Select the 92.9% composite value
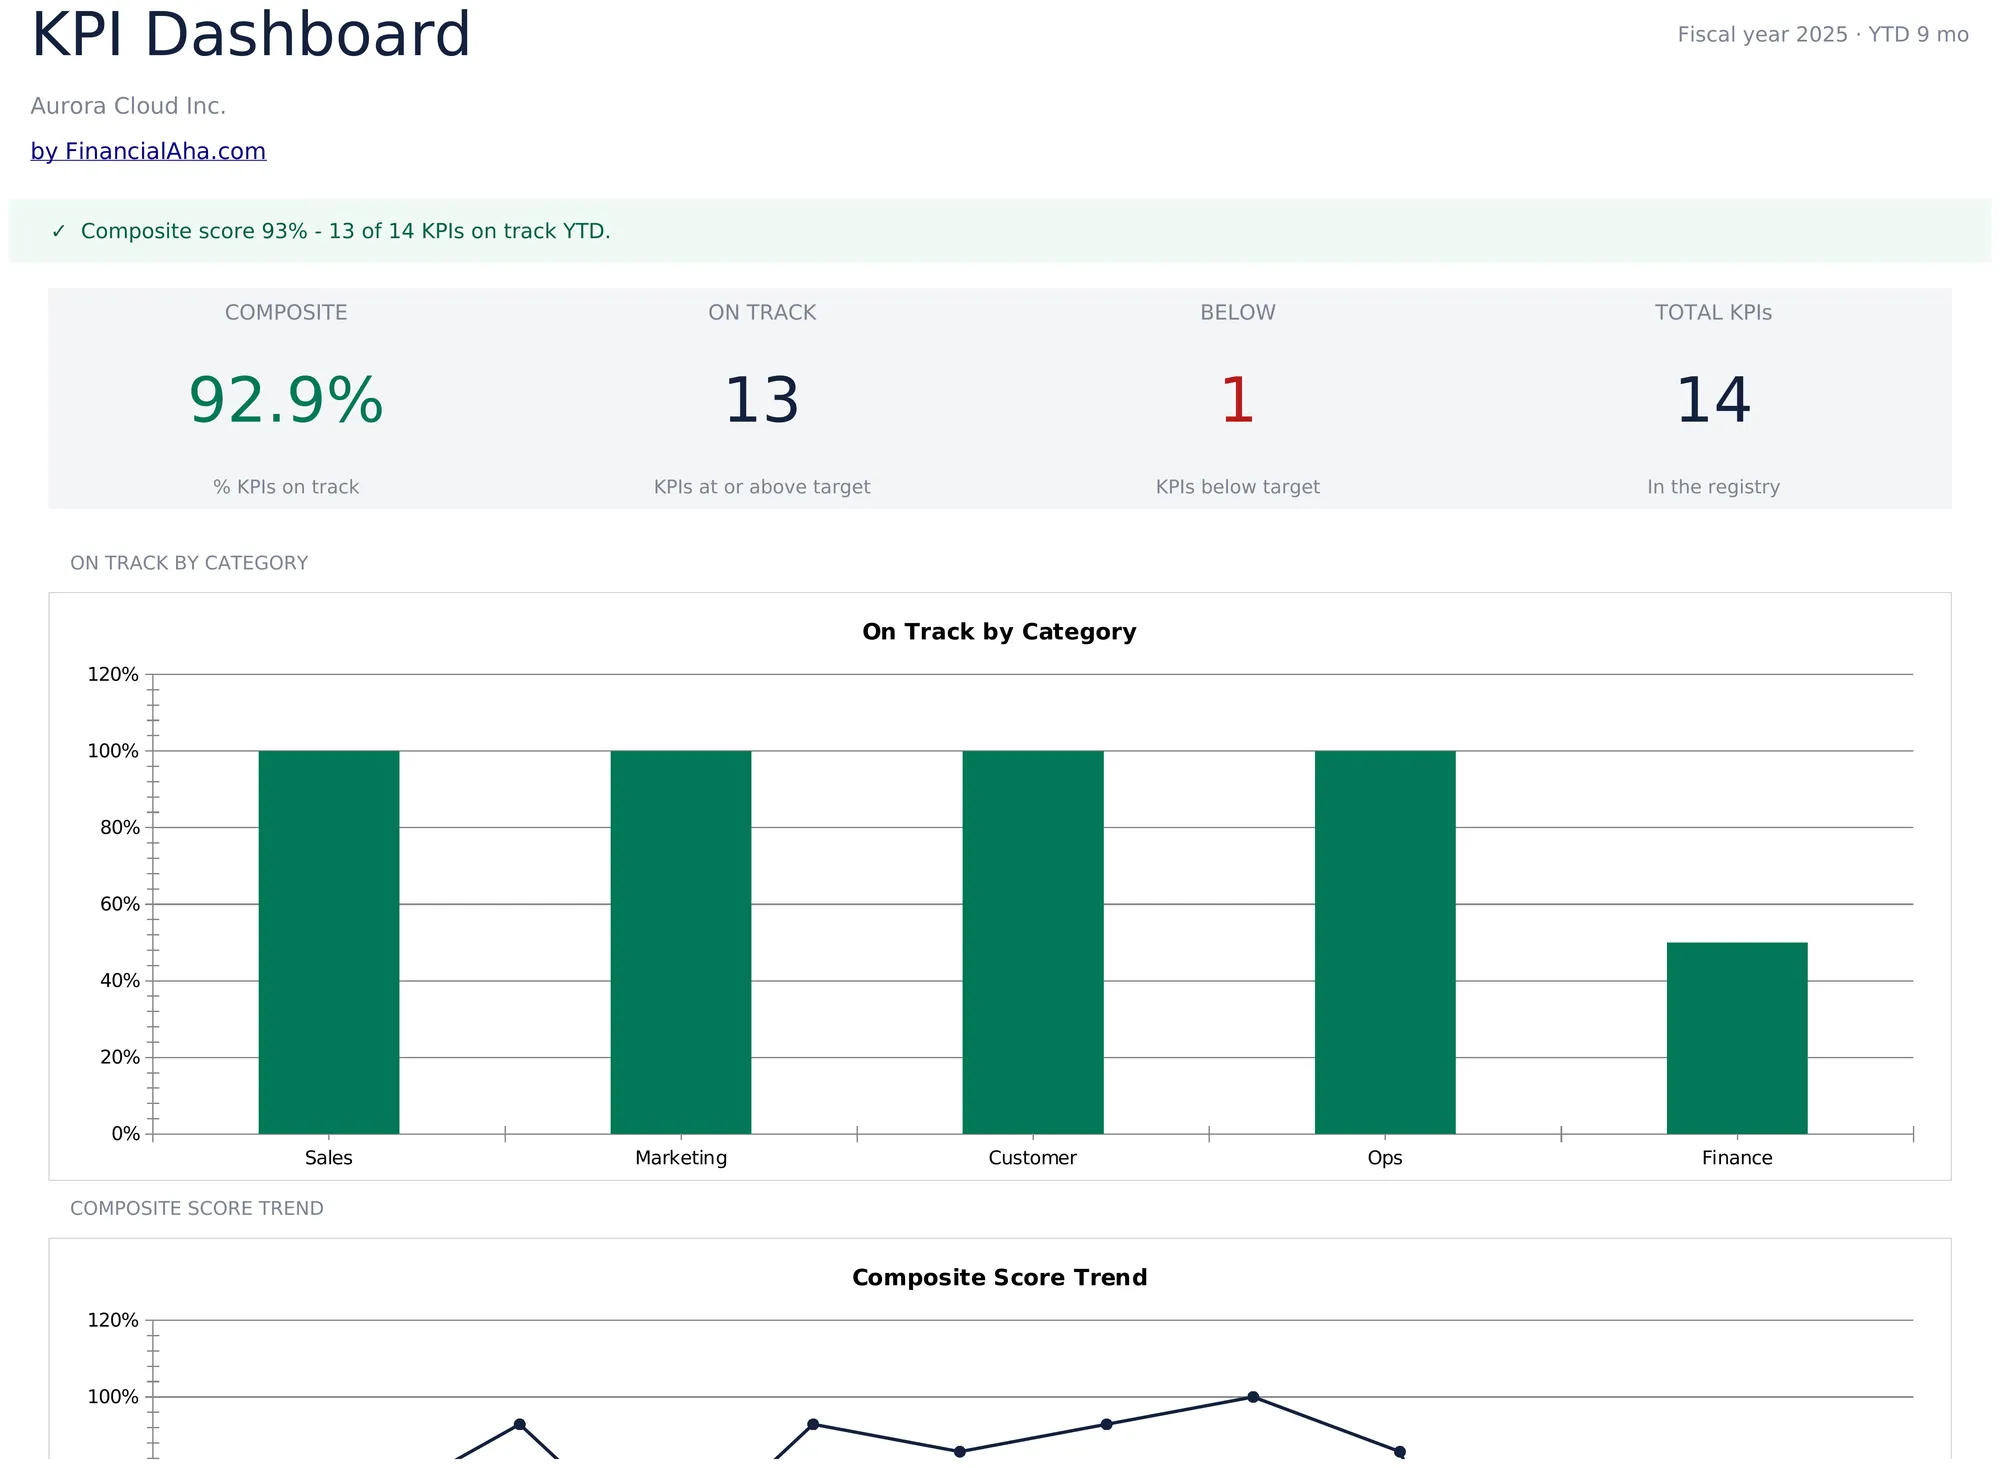Image resolution: width=2000 pixels, height=1468 pixels. click(286, 400)
